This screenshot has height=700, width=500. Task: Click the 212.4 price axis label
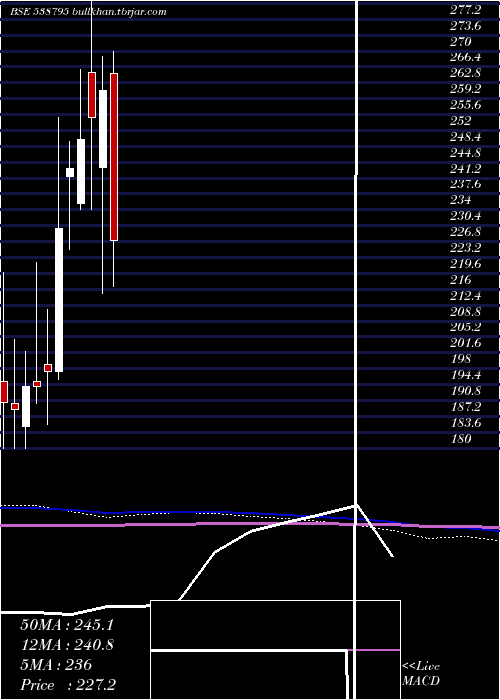click(465, 296)
